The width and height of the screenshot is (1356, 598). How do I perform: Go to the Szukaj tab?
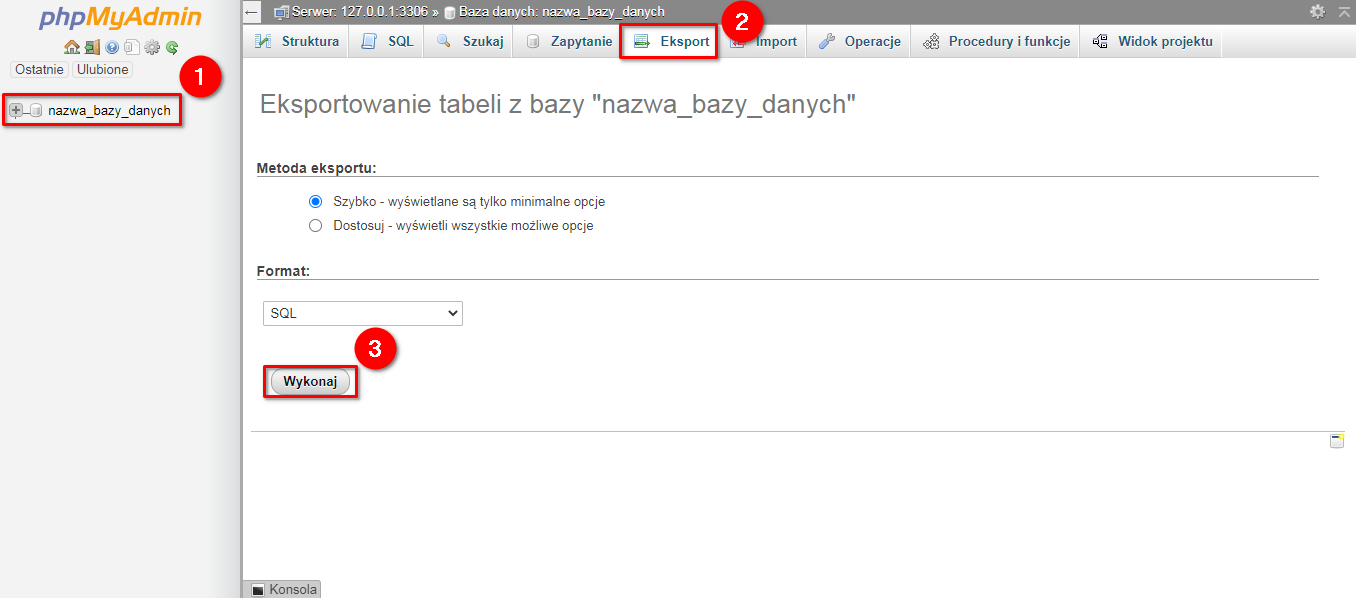point(470,42)
